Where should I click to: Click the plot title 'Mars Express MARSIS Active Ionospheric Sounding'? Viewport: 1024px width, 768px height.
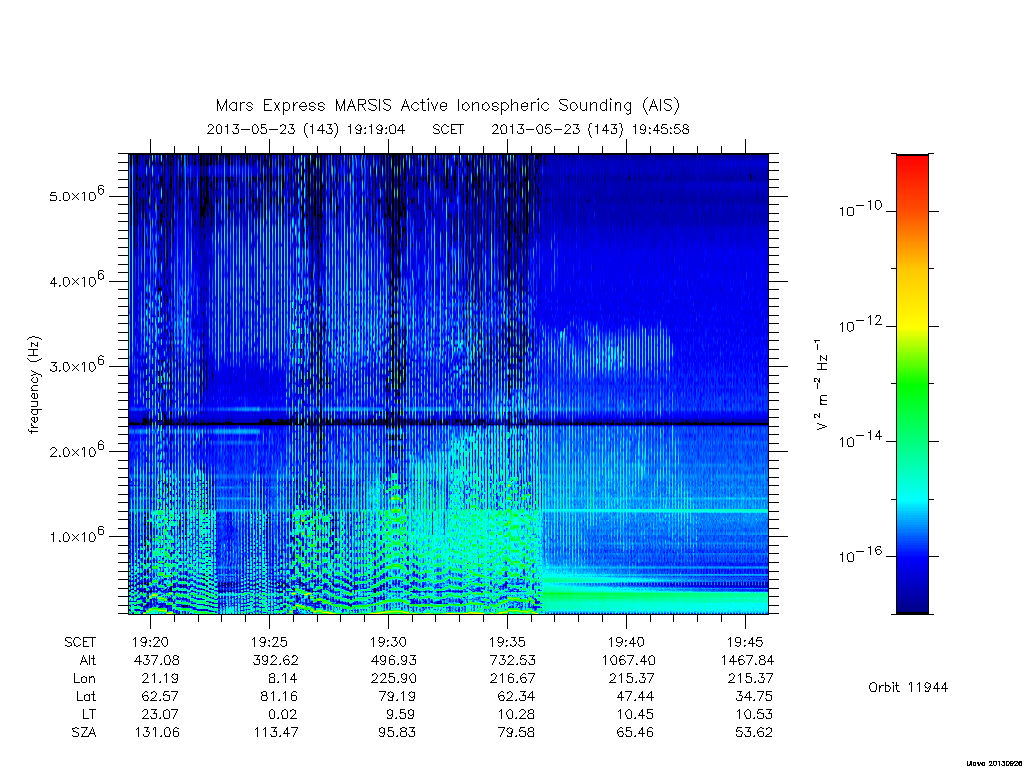(424, 105)
